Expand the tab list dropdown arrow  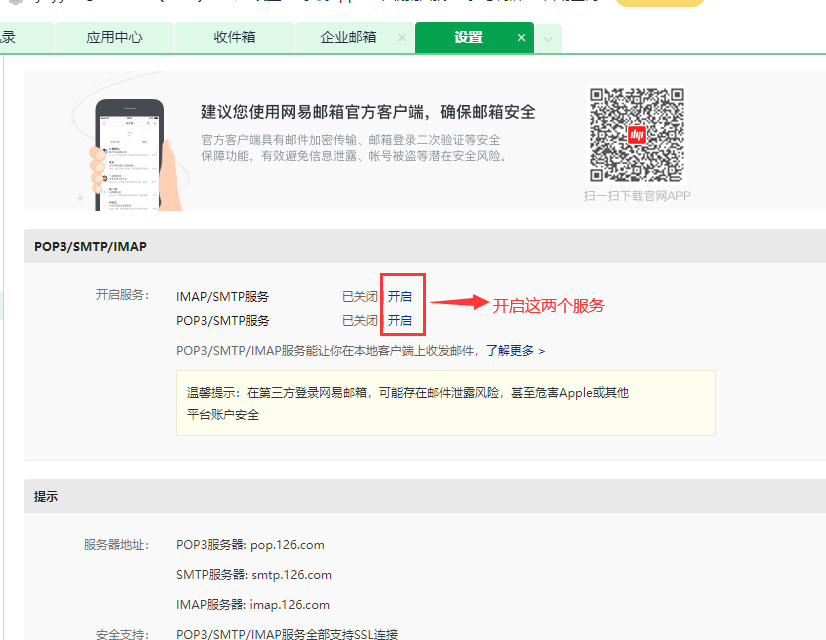click(x=548, y=39)
